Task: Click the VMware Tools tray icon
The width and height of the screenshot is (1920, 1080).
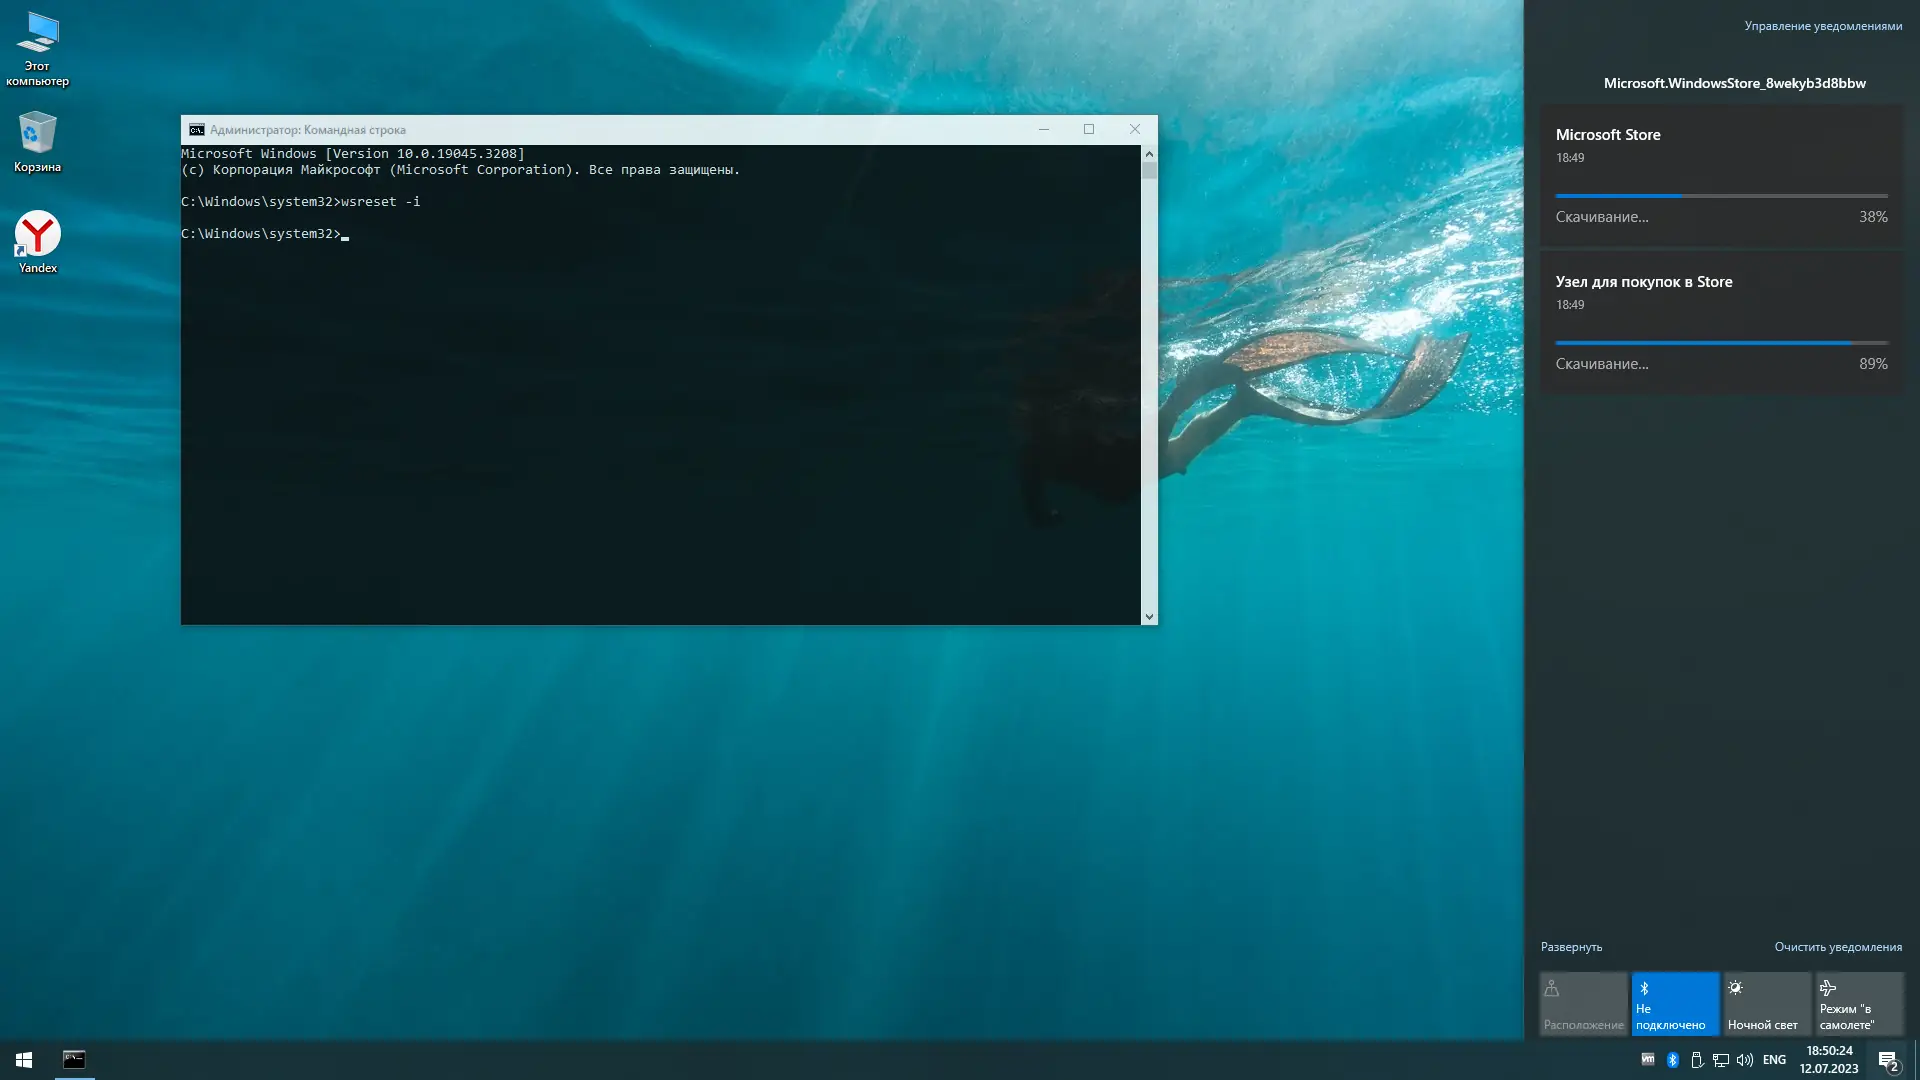Action: pos(1648,1059)
